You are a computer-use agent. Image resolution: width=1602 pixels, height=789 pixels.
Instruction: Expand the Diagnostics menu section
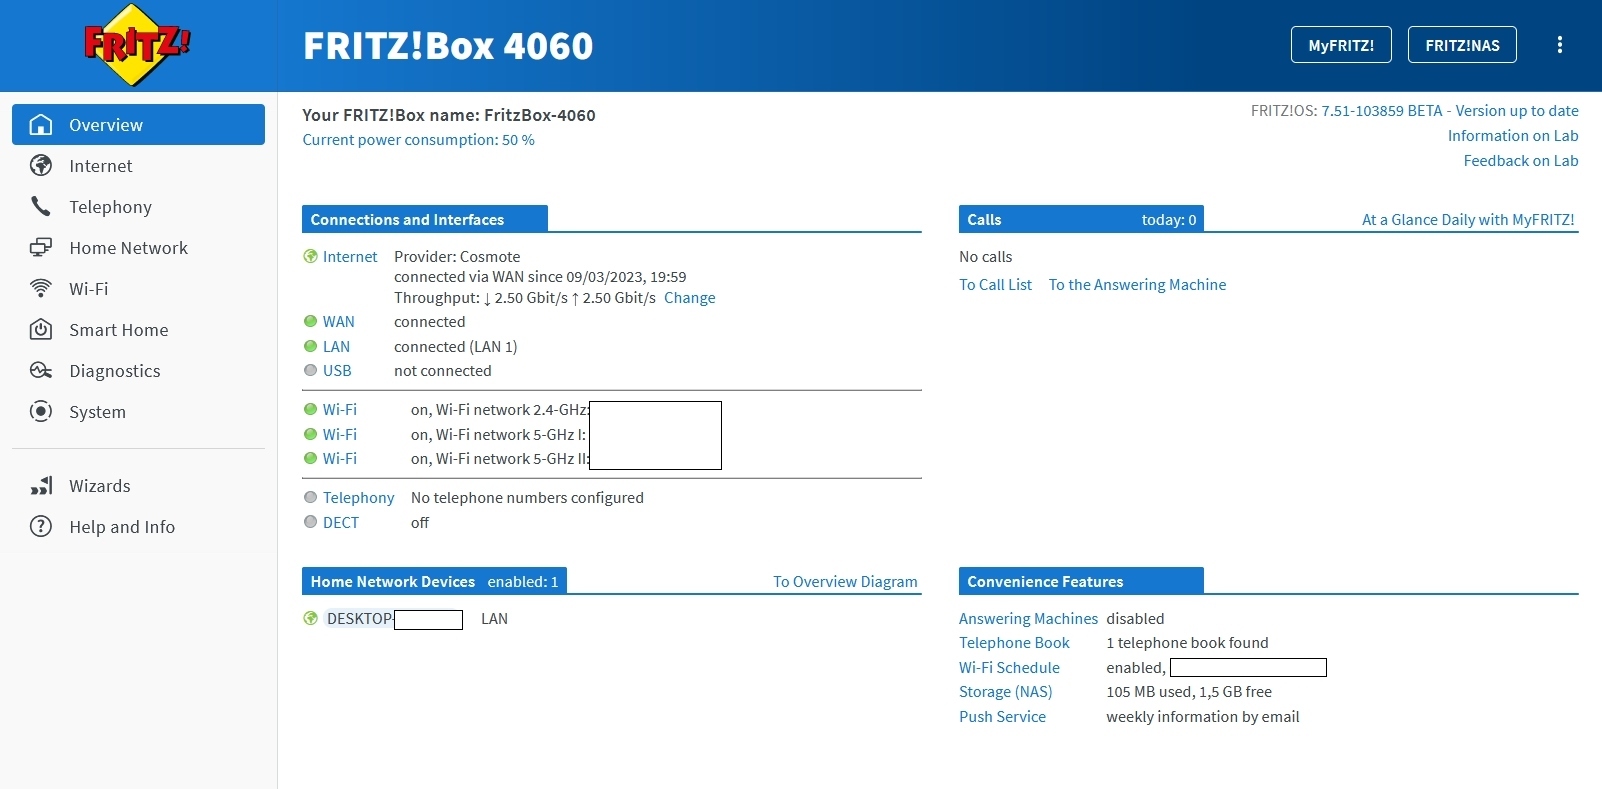pyautogui.click(x=138, y=371)
